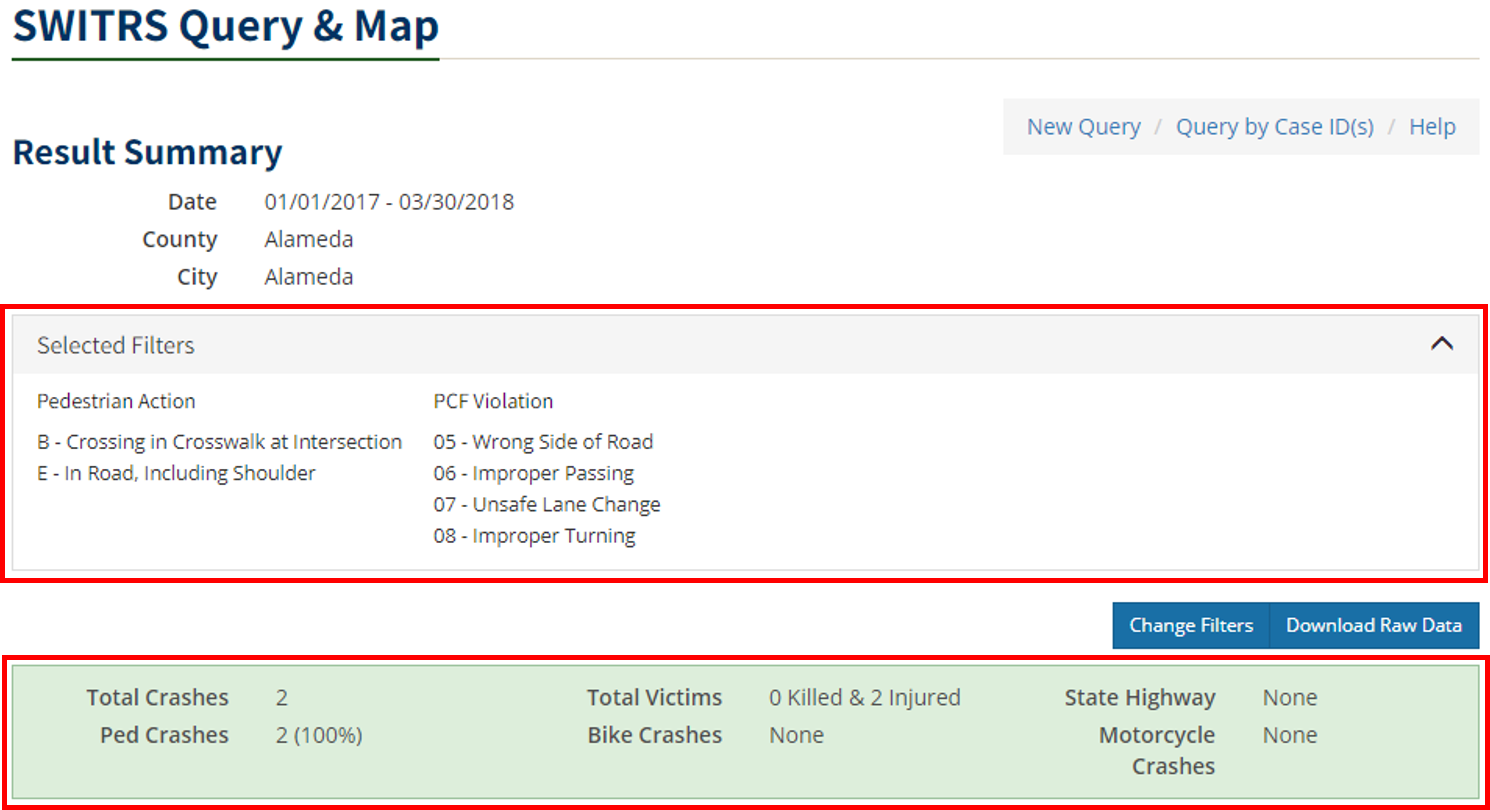The height and width of the screenshot is (810, 1490).
Task: Click the Result Summary heading
Action: [147, 152]
